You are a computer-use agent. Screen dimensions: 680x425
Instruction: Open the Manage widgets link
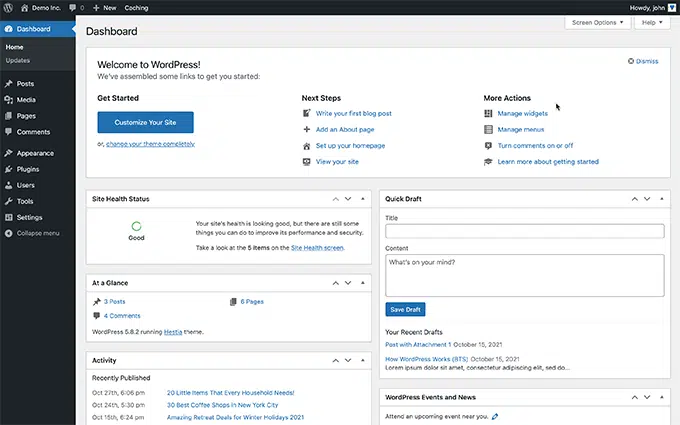522,114
